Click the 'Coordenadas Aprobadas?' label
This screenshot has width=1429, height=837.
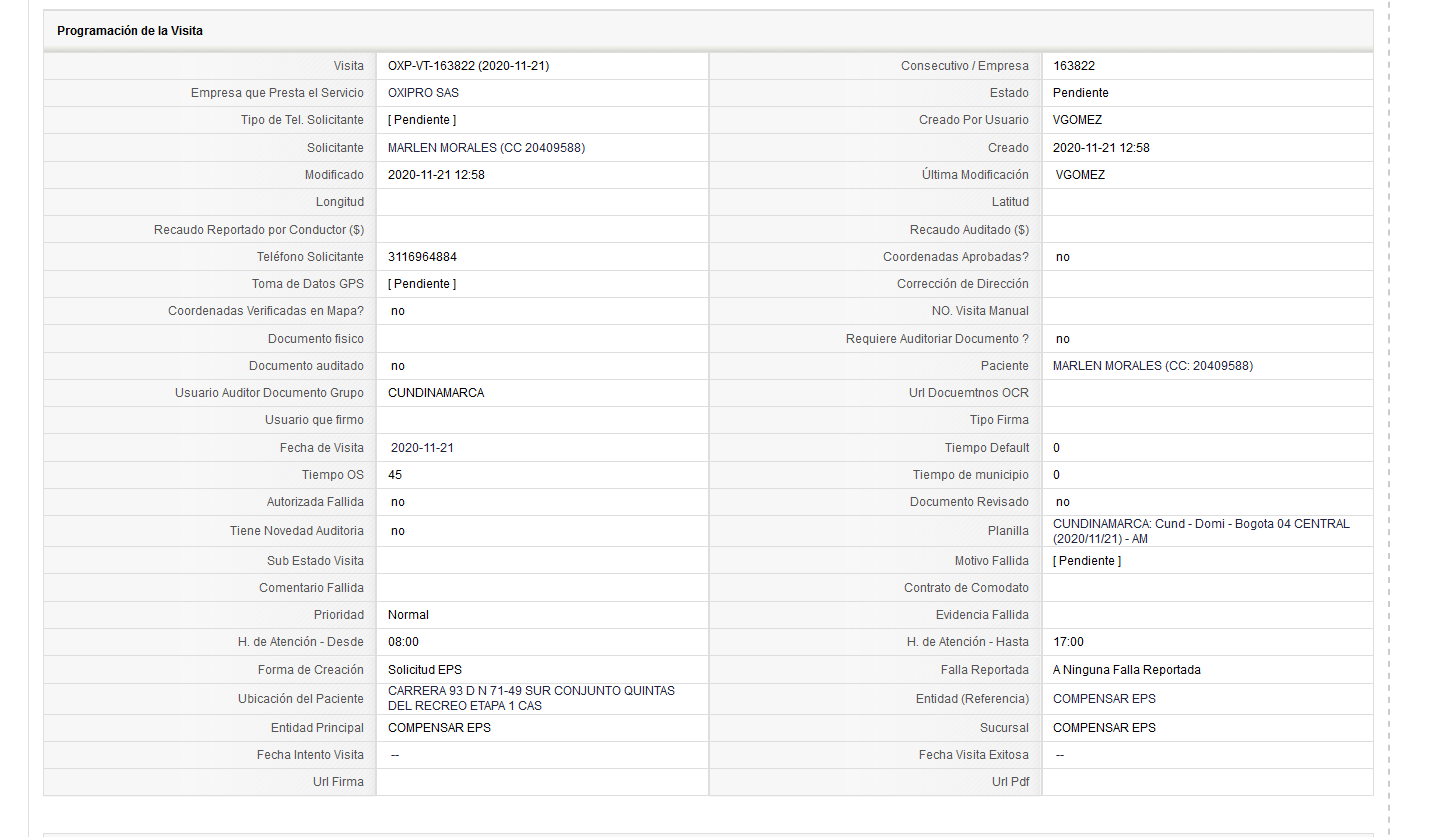click(x=956, y=257)
